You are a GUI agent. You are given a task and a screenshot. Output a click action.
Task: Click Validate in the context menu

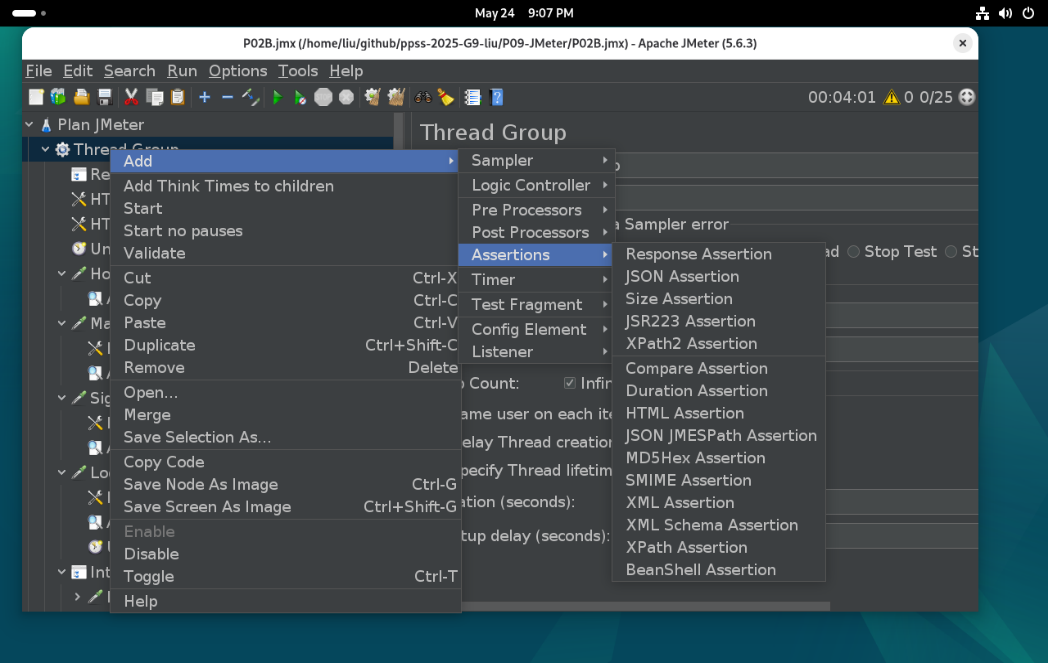click(285, 253)
